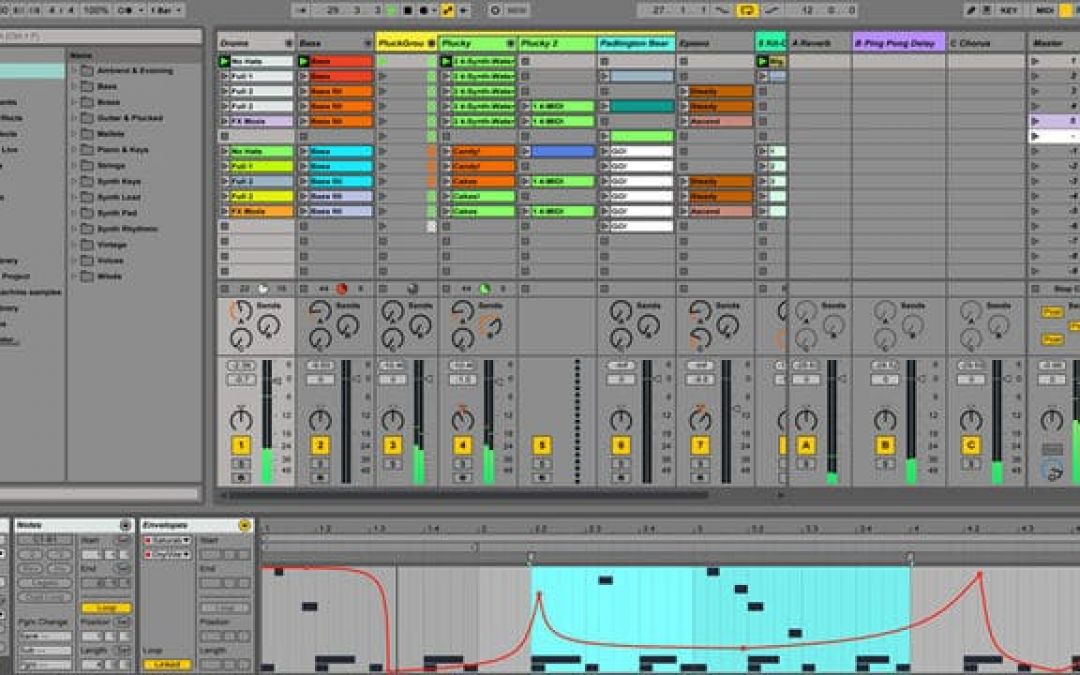Image resolution: width=1080 pixels, height=675 pixels.
Task: Select the Padlington Bear track header
Action: (x=636, y=43)
